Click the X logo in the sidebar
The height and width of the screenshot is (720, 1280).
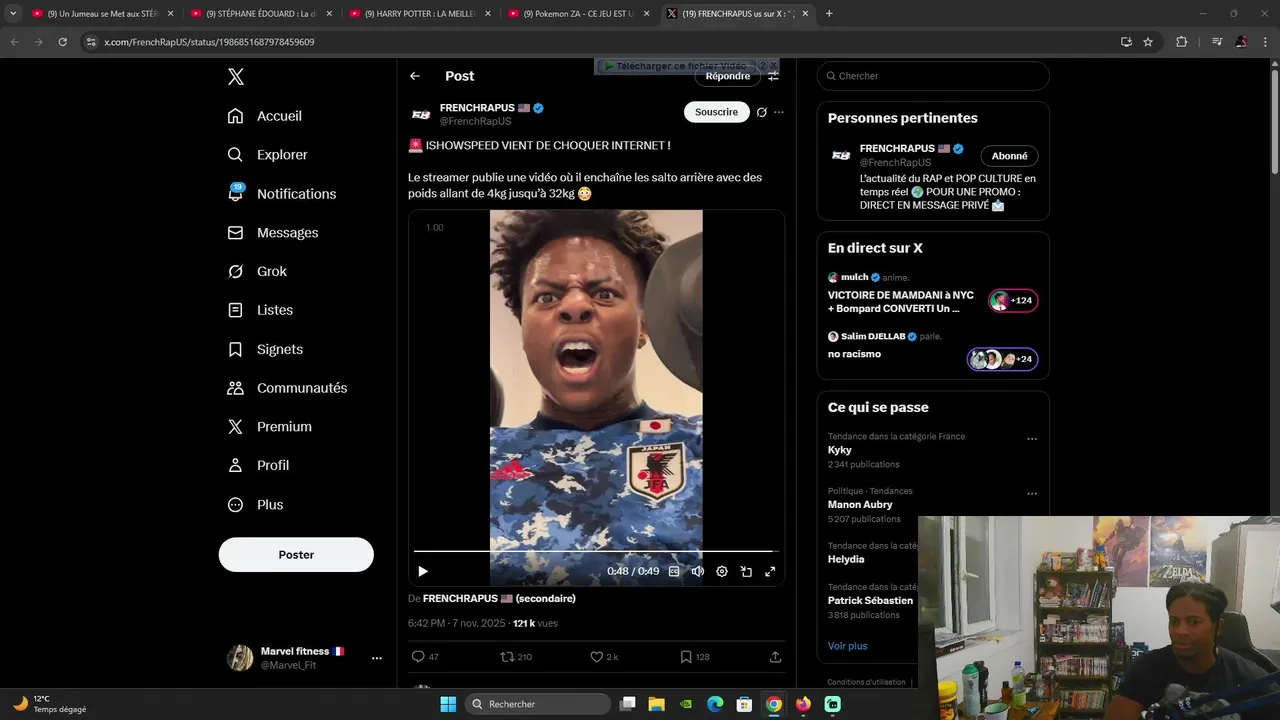click(x=235, y=77)
